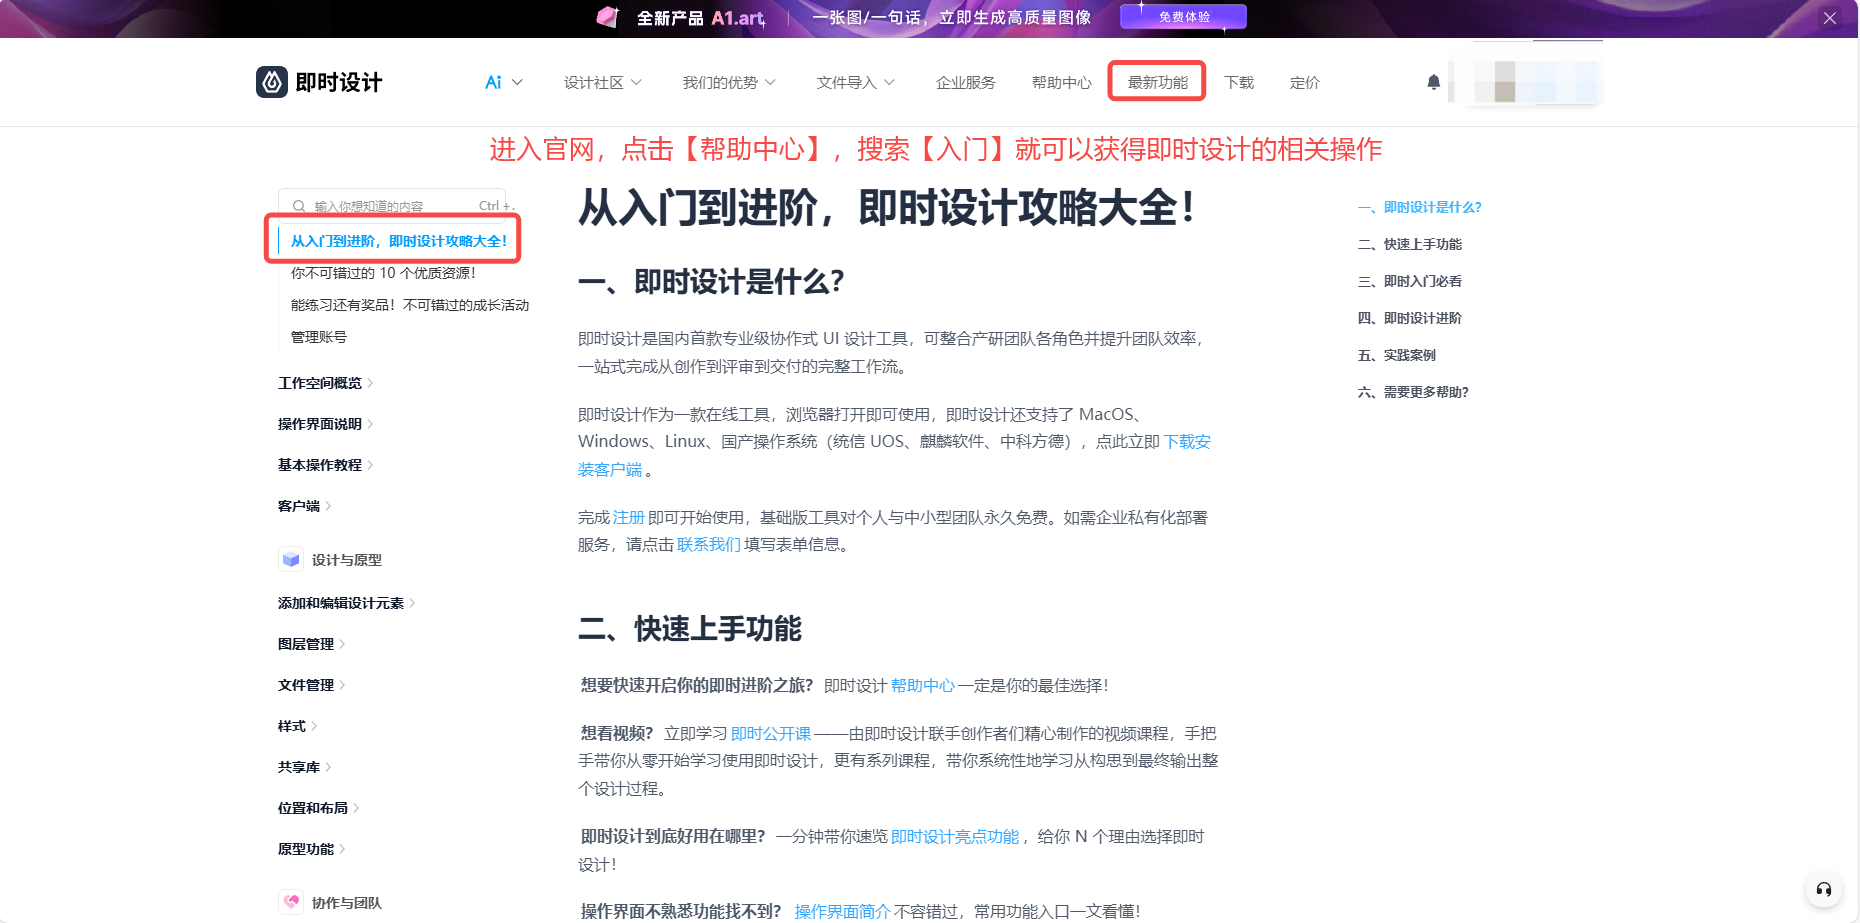The height and width of the screenshot is (923, 1860).
Task: Click the 即时设计 logo icon
Action: (x=272, y=82)
